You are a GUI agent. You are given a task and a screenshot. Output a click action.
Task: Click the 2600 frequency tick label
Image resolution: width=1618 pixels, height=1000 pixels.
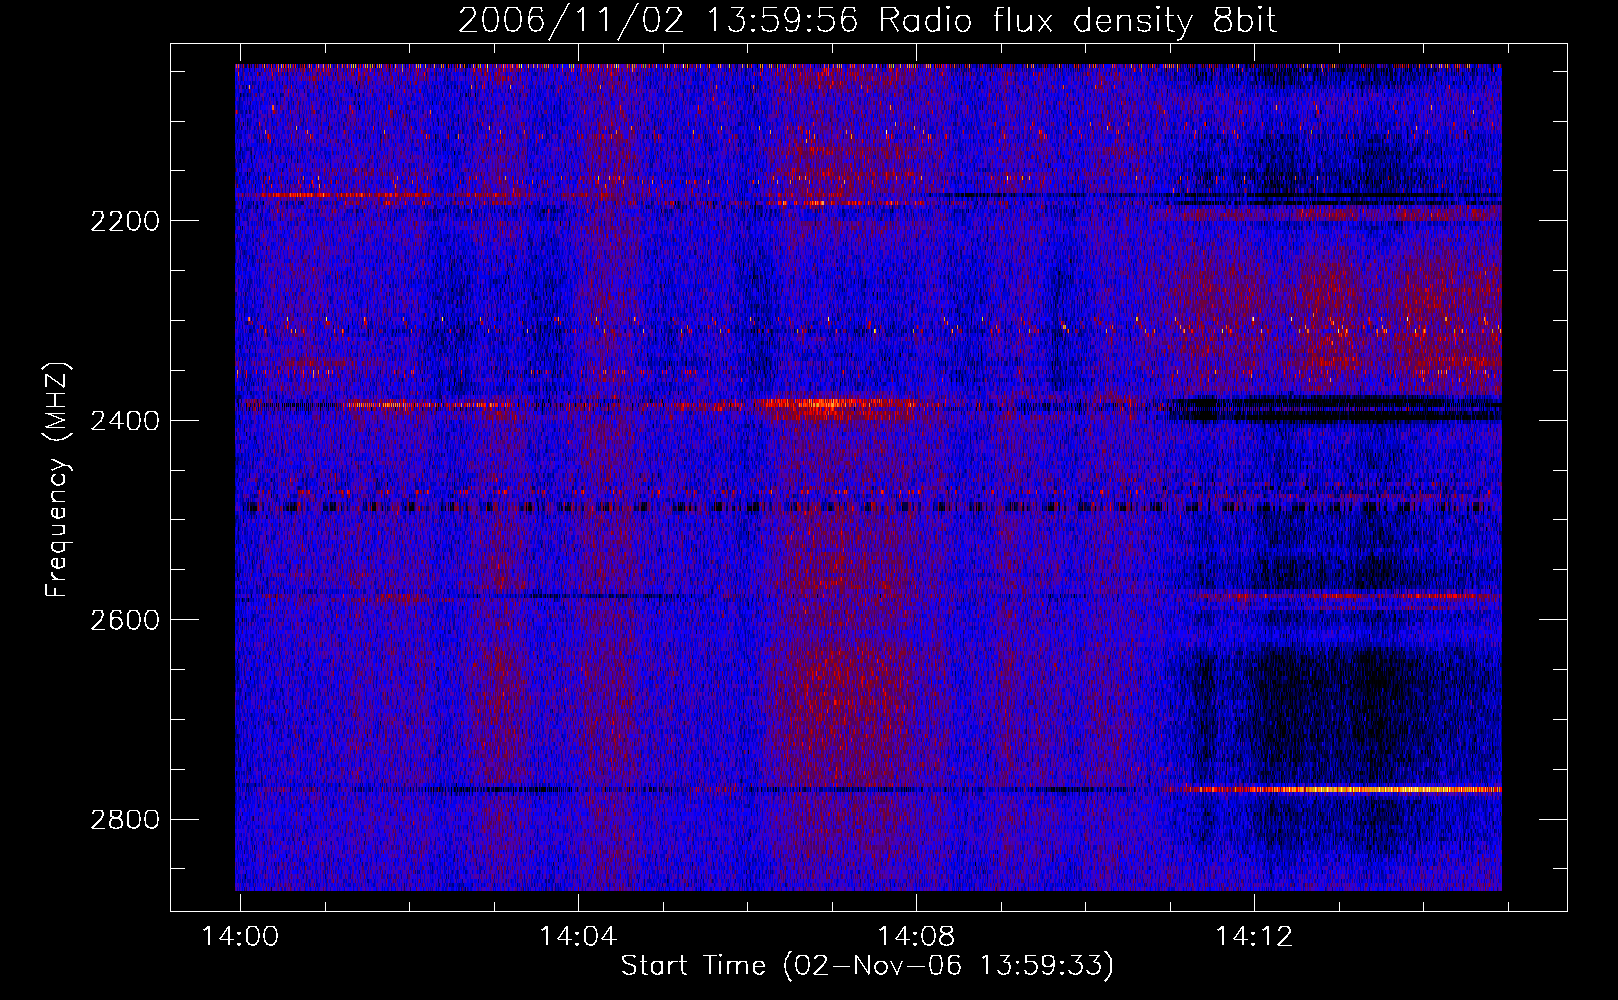[125, 620]
